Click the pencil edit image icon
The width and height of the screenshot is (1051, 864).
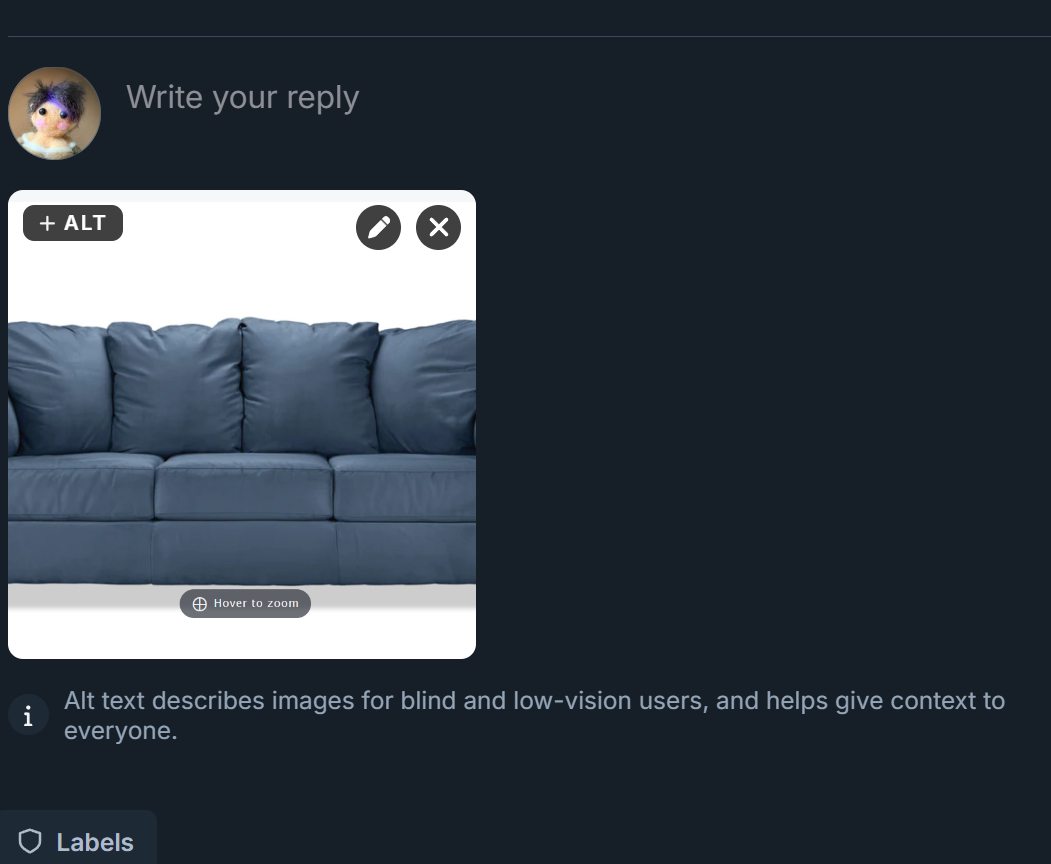(x=379, y=227)
